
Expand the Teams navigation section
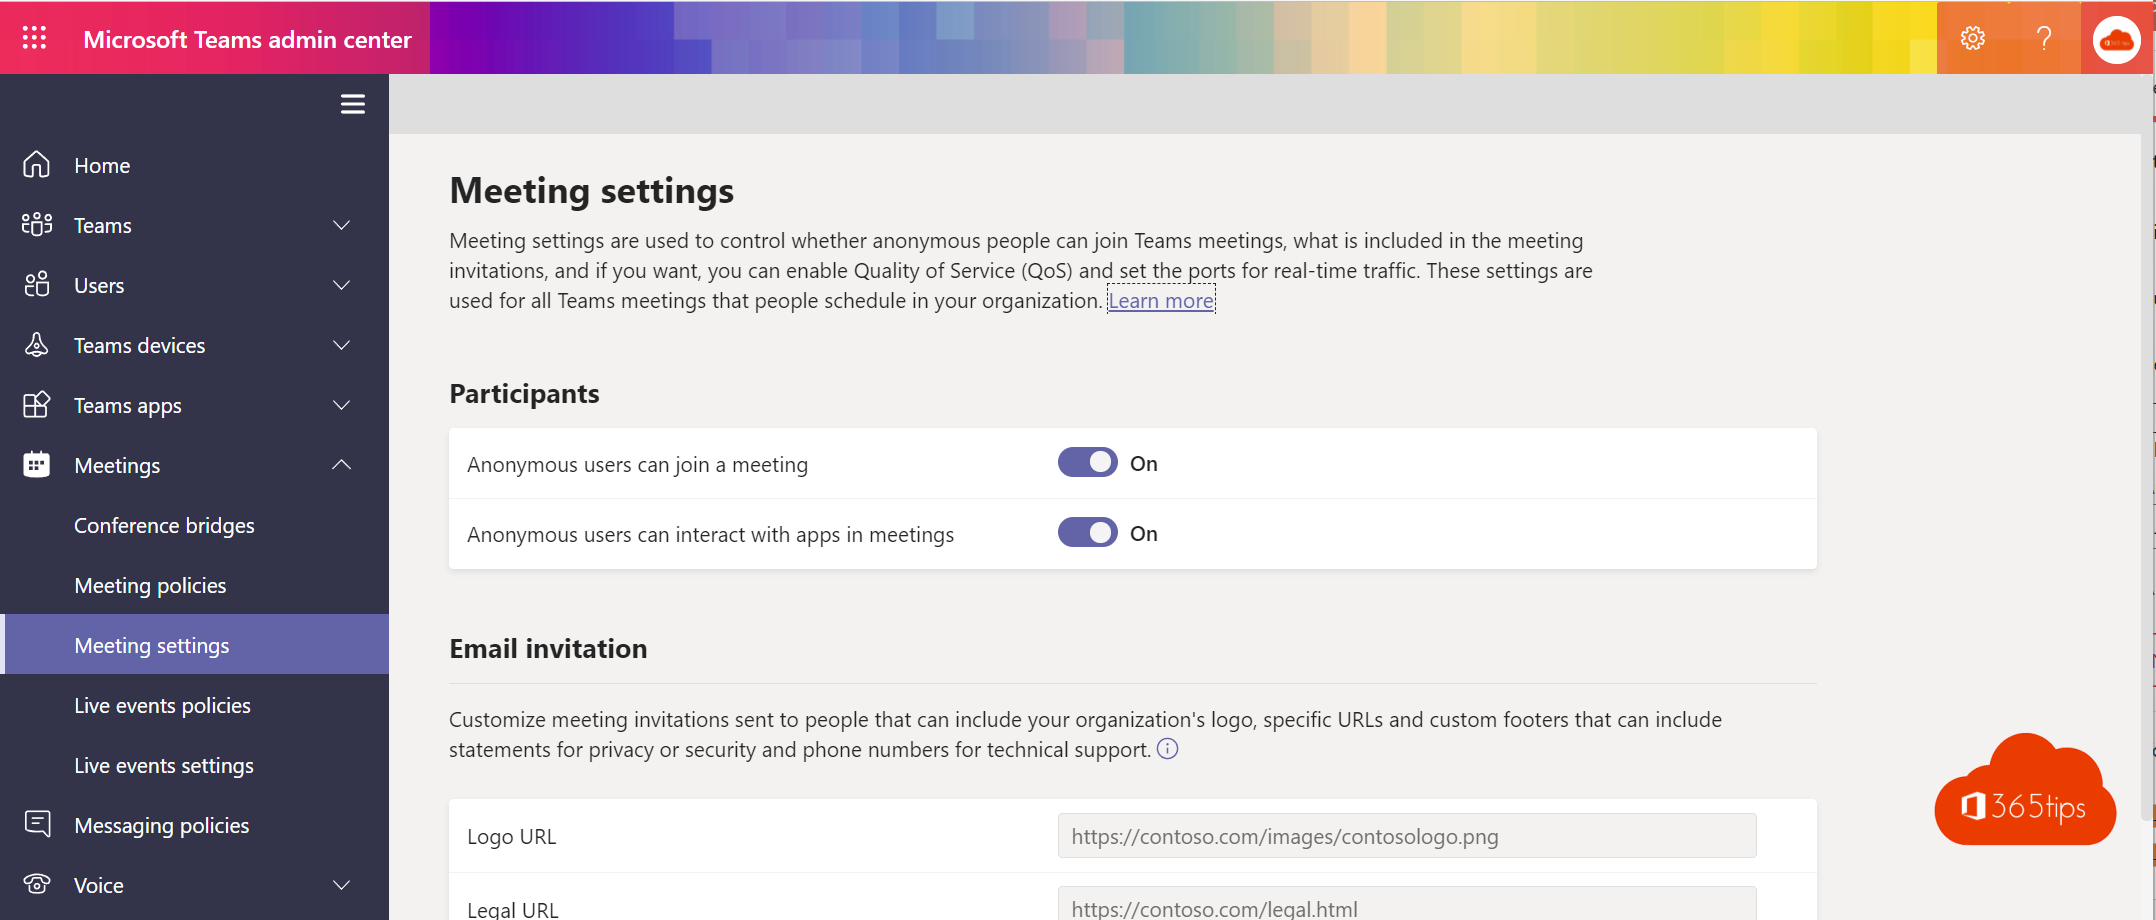pyautogui.click(x=341, y=225)
